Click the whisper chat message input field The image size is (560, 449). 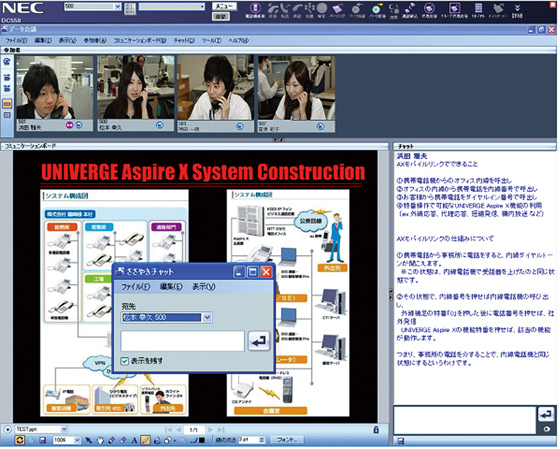tap(182, 340)
